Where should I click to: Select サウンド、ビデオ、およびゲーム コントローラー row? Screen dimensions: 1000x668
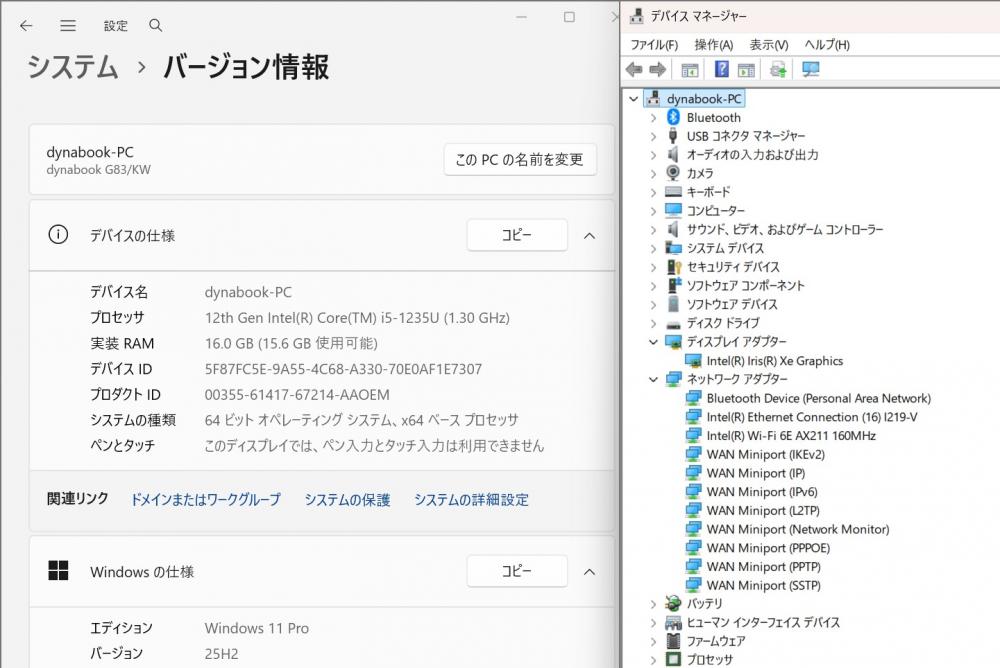pos(784,229)
